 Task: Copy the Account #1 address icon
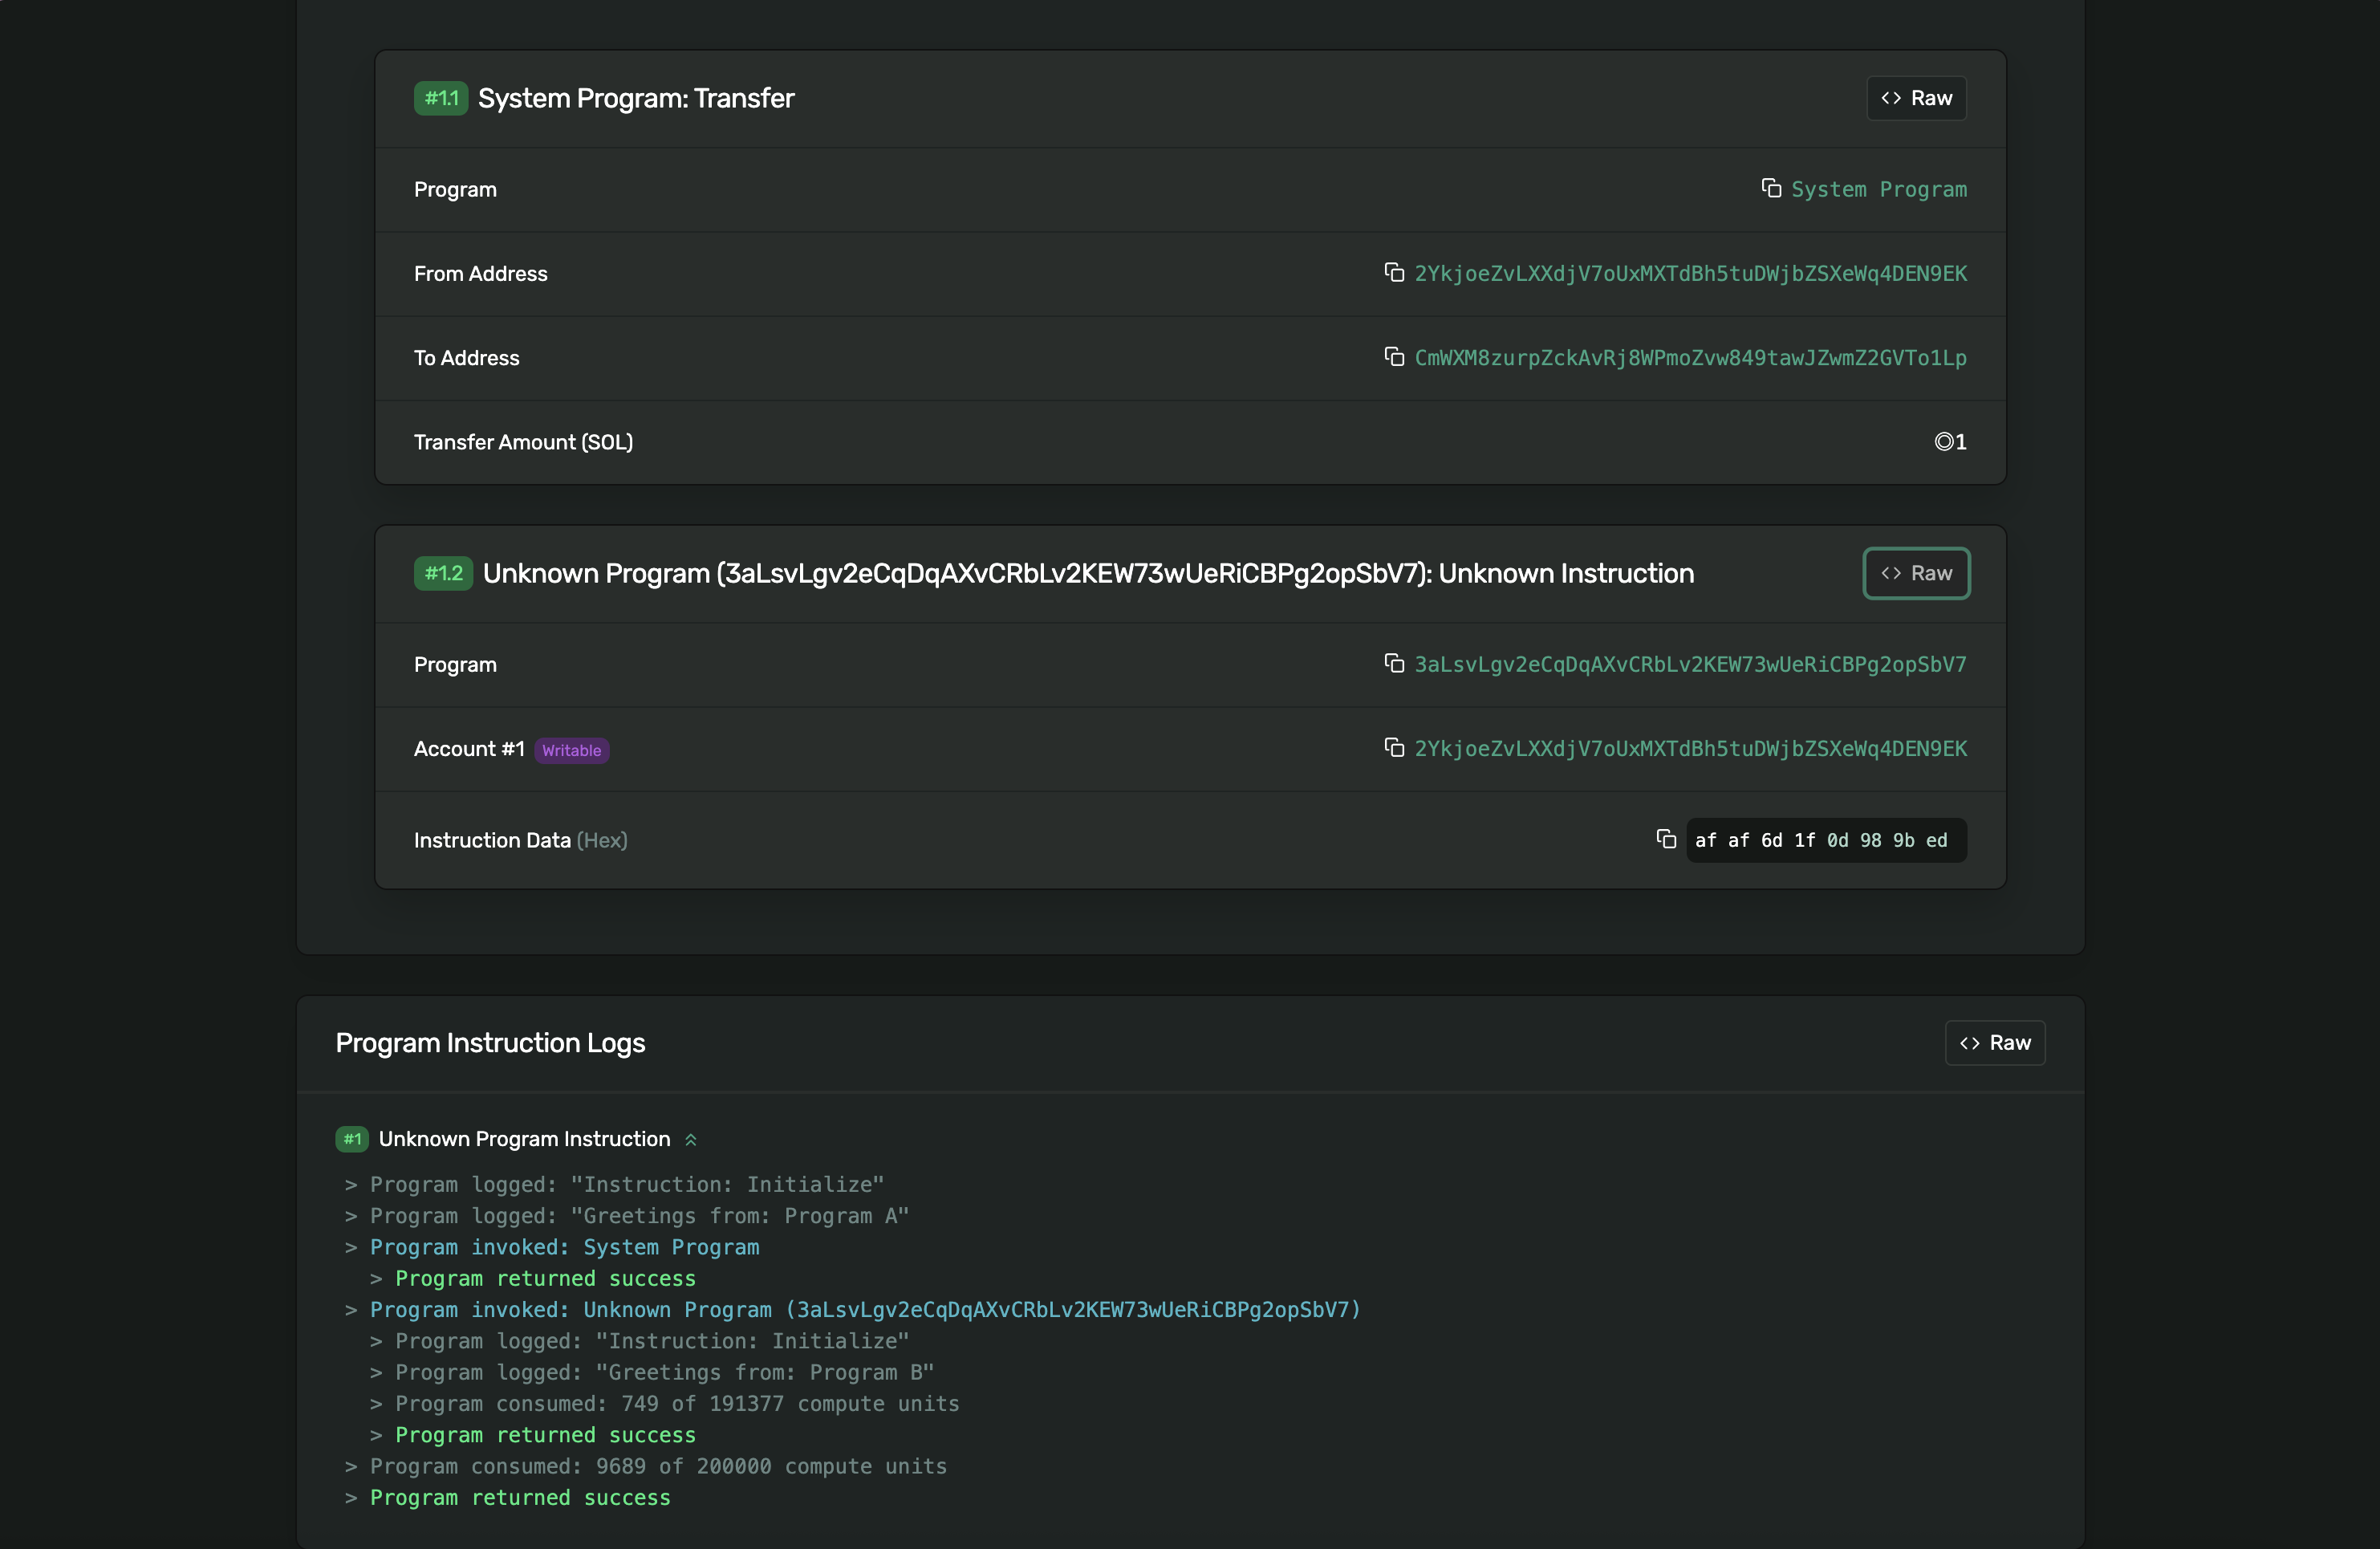coord(1394,747)
